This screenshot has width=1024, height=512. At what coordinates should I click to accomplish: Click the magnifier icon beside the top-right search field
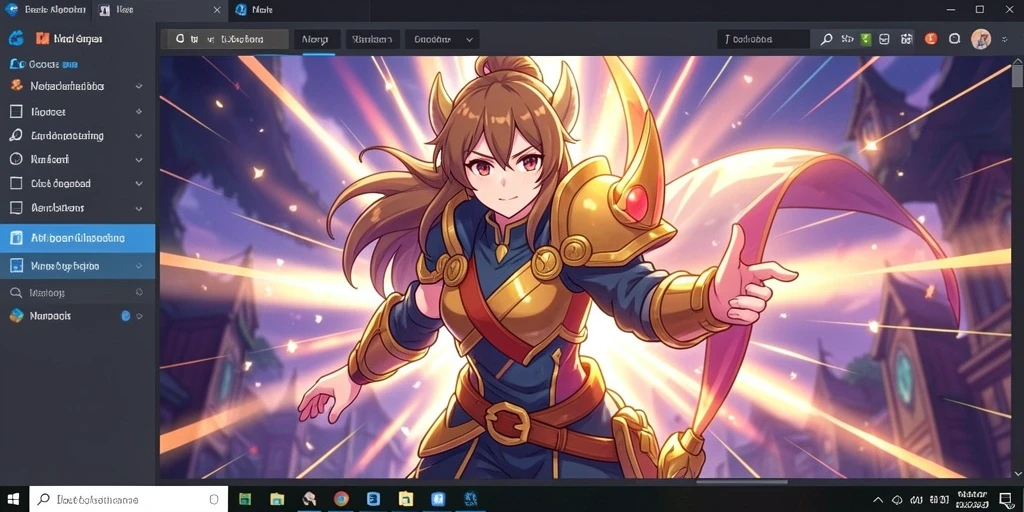pos(826,39)
